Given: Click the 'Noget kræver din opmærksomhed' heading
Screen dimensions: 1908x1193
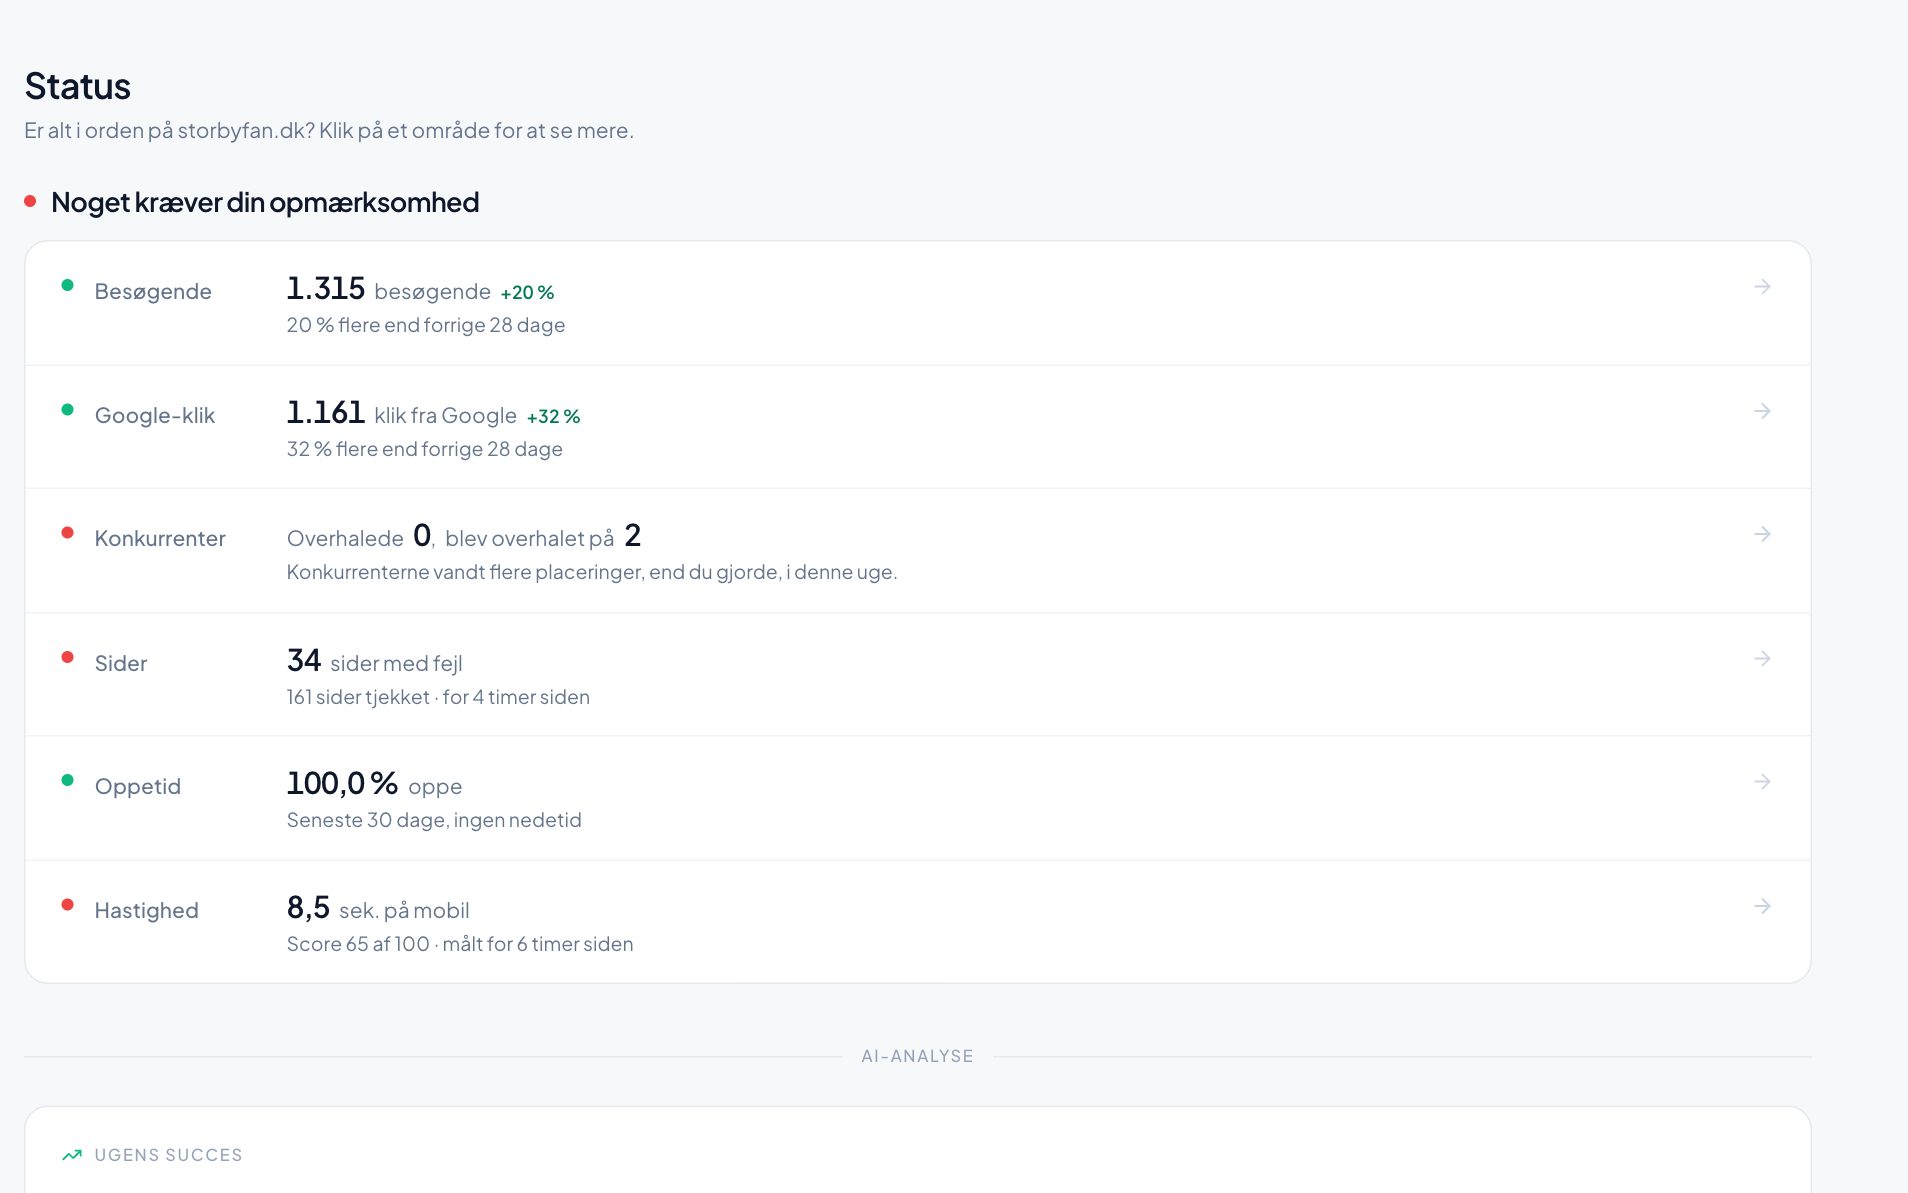Looking at the screenshot, I should [x=265, y=202].
